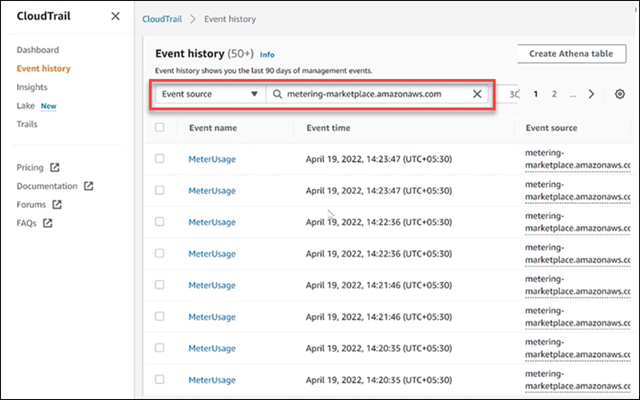Click the Event history breadcrumb text
The height and width of the screenshot is (400, 640).
point(230,19)
